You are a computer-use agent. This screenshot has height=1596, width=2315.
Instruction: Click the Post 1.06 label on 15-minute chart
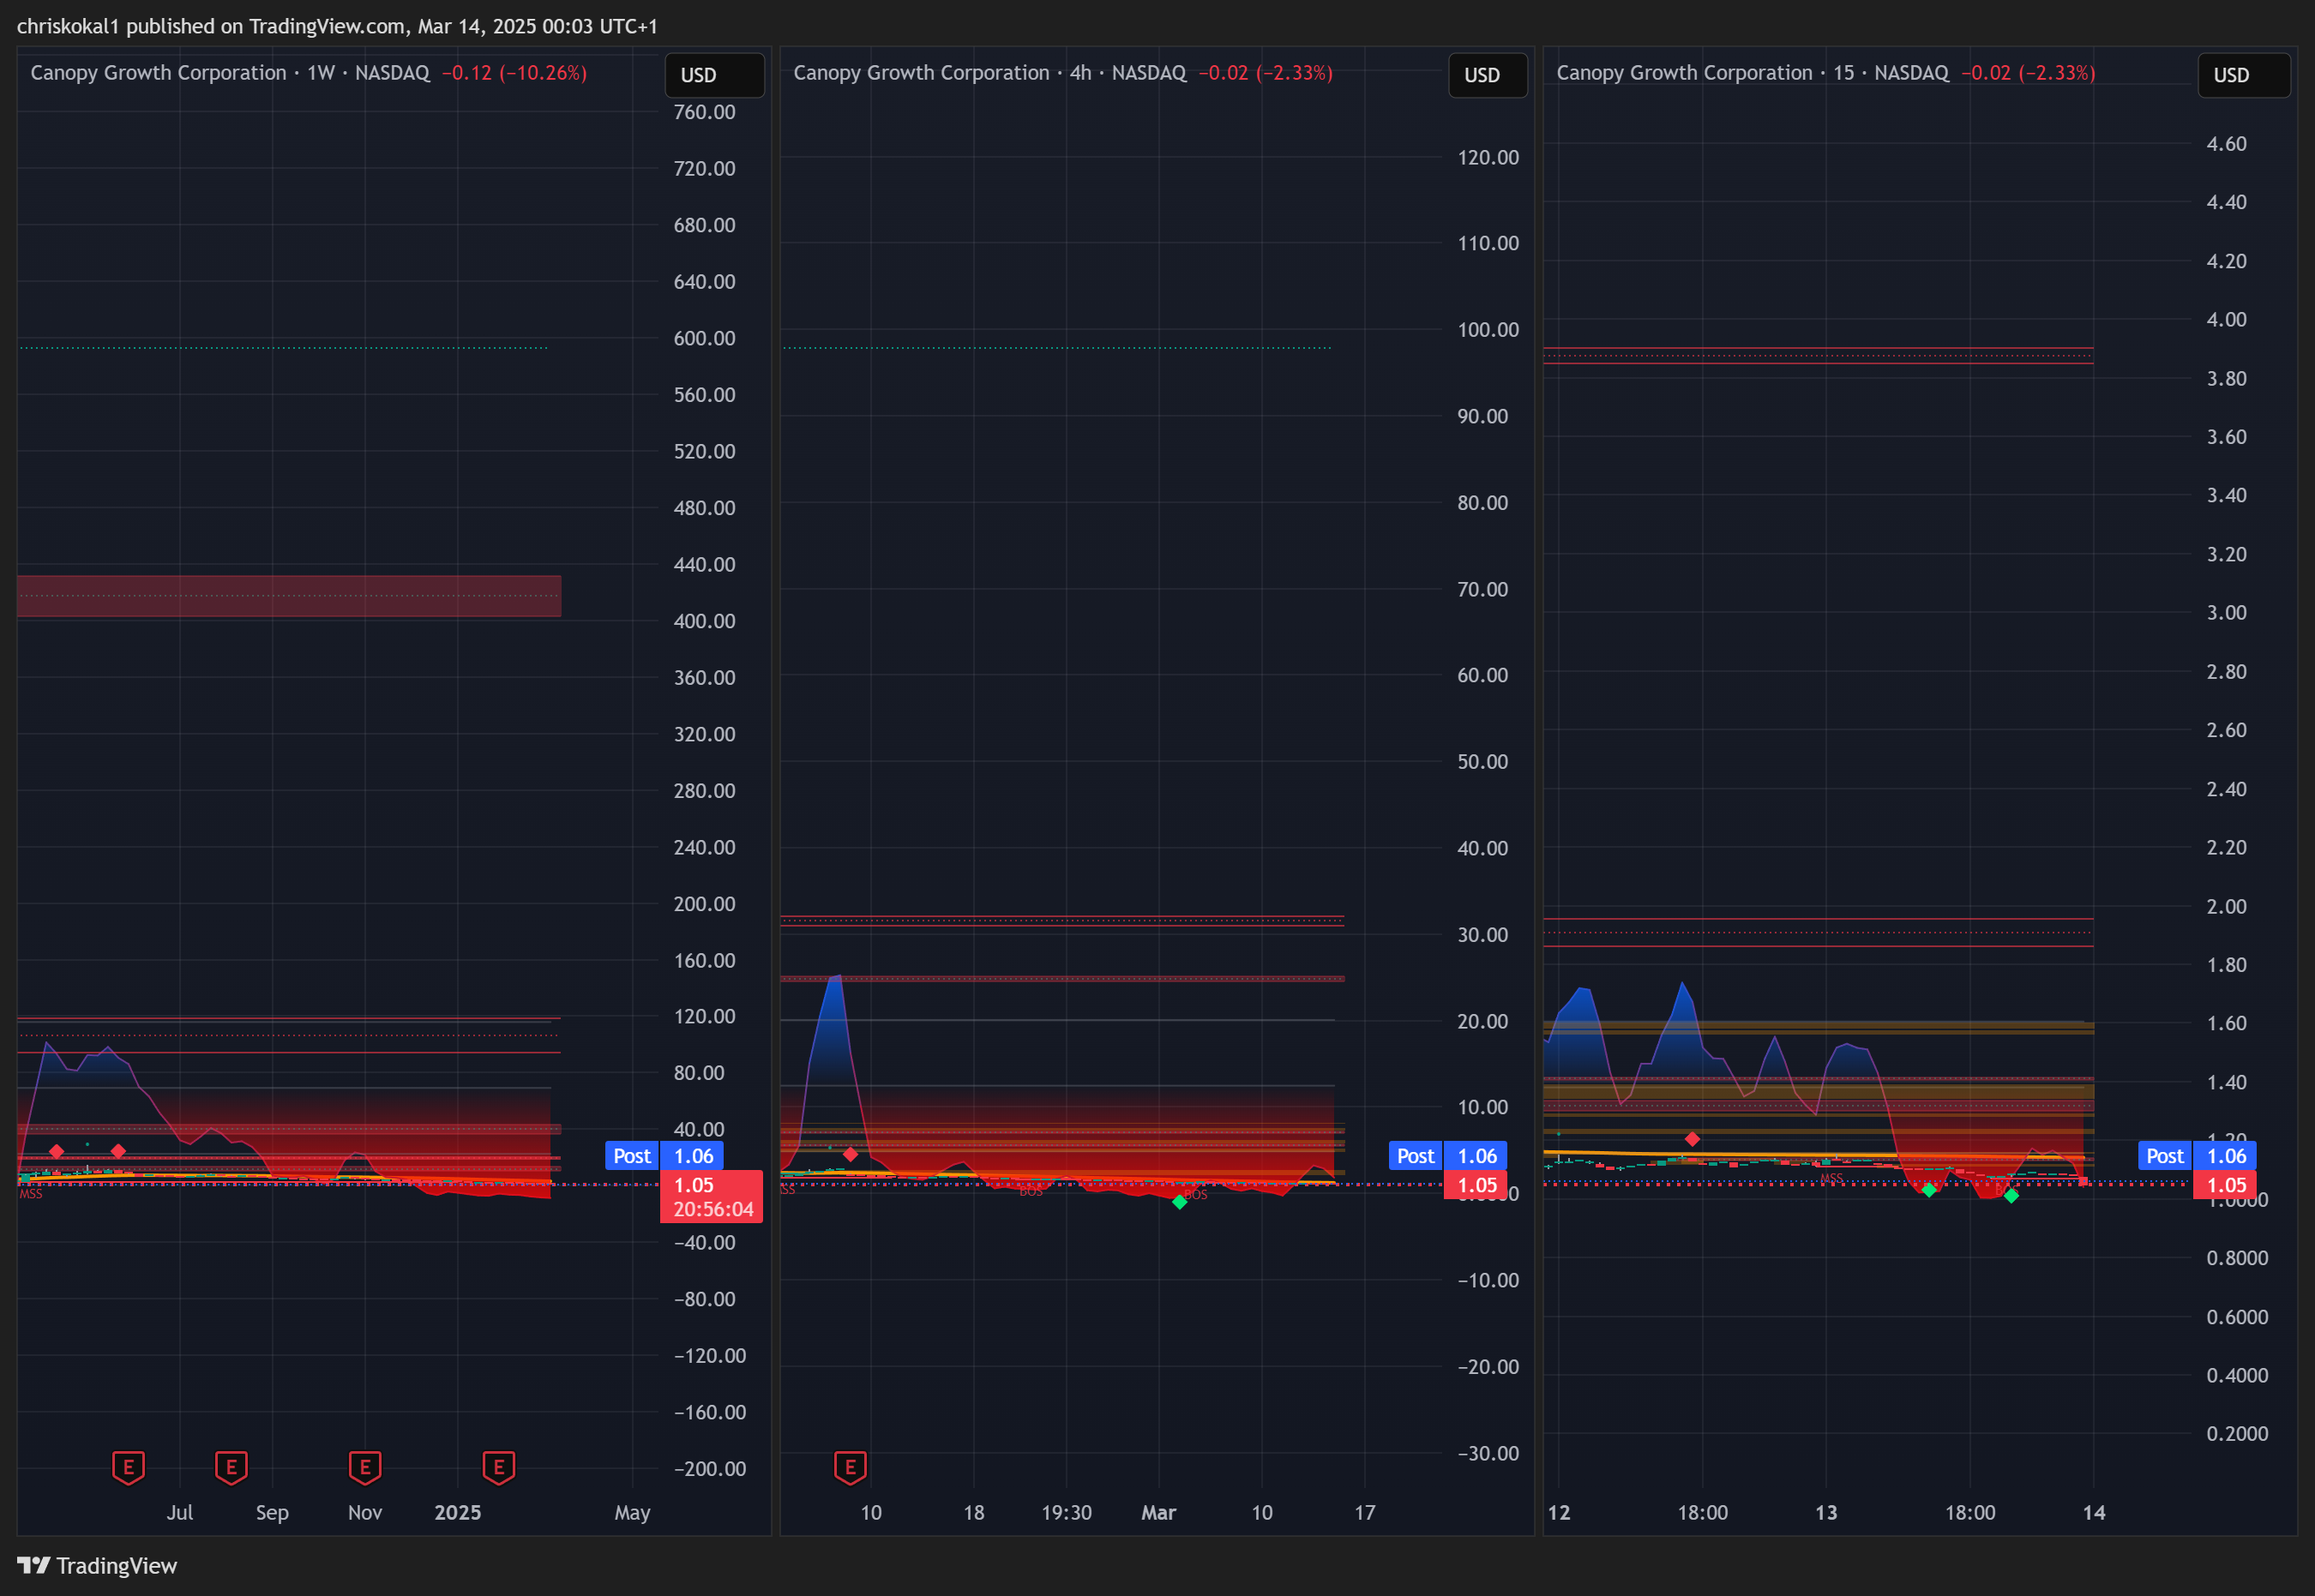2197,1156
